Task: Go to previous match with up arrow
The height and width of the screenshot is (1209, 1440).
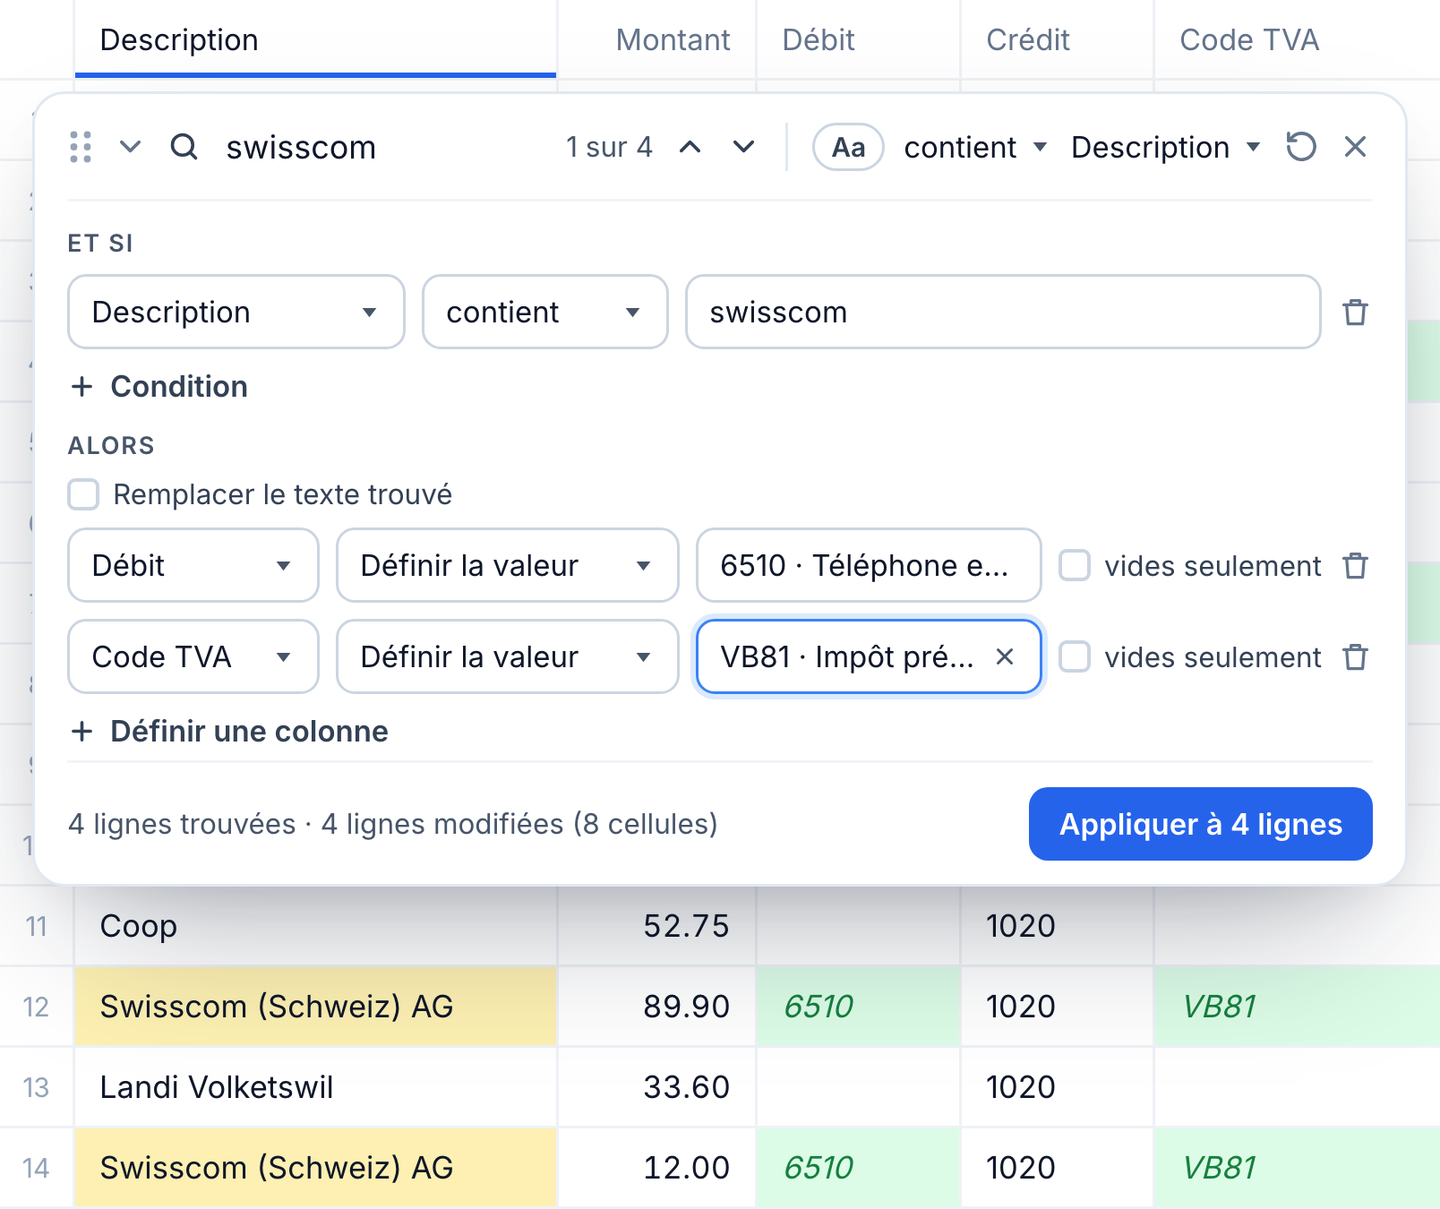Action: pos(690,147)
